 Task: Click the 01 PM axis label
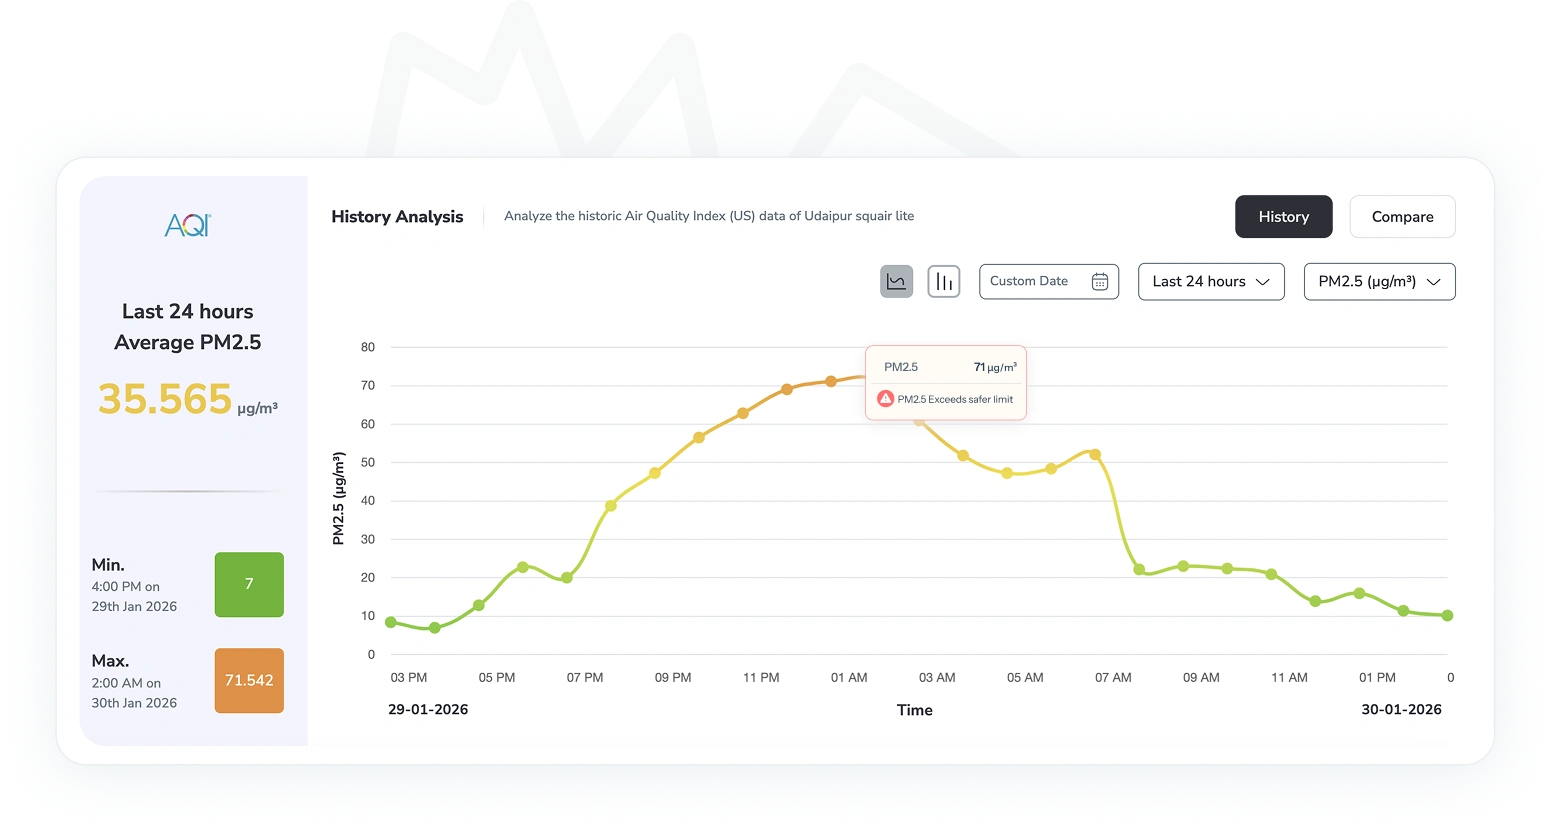pos(1377,678)
